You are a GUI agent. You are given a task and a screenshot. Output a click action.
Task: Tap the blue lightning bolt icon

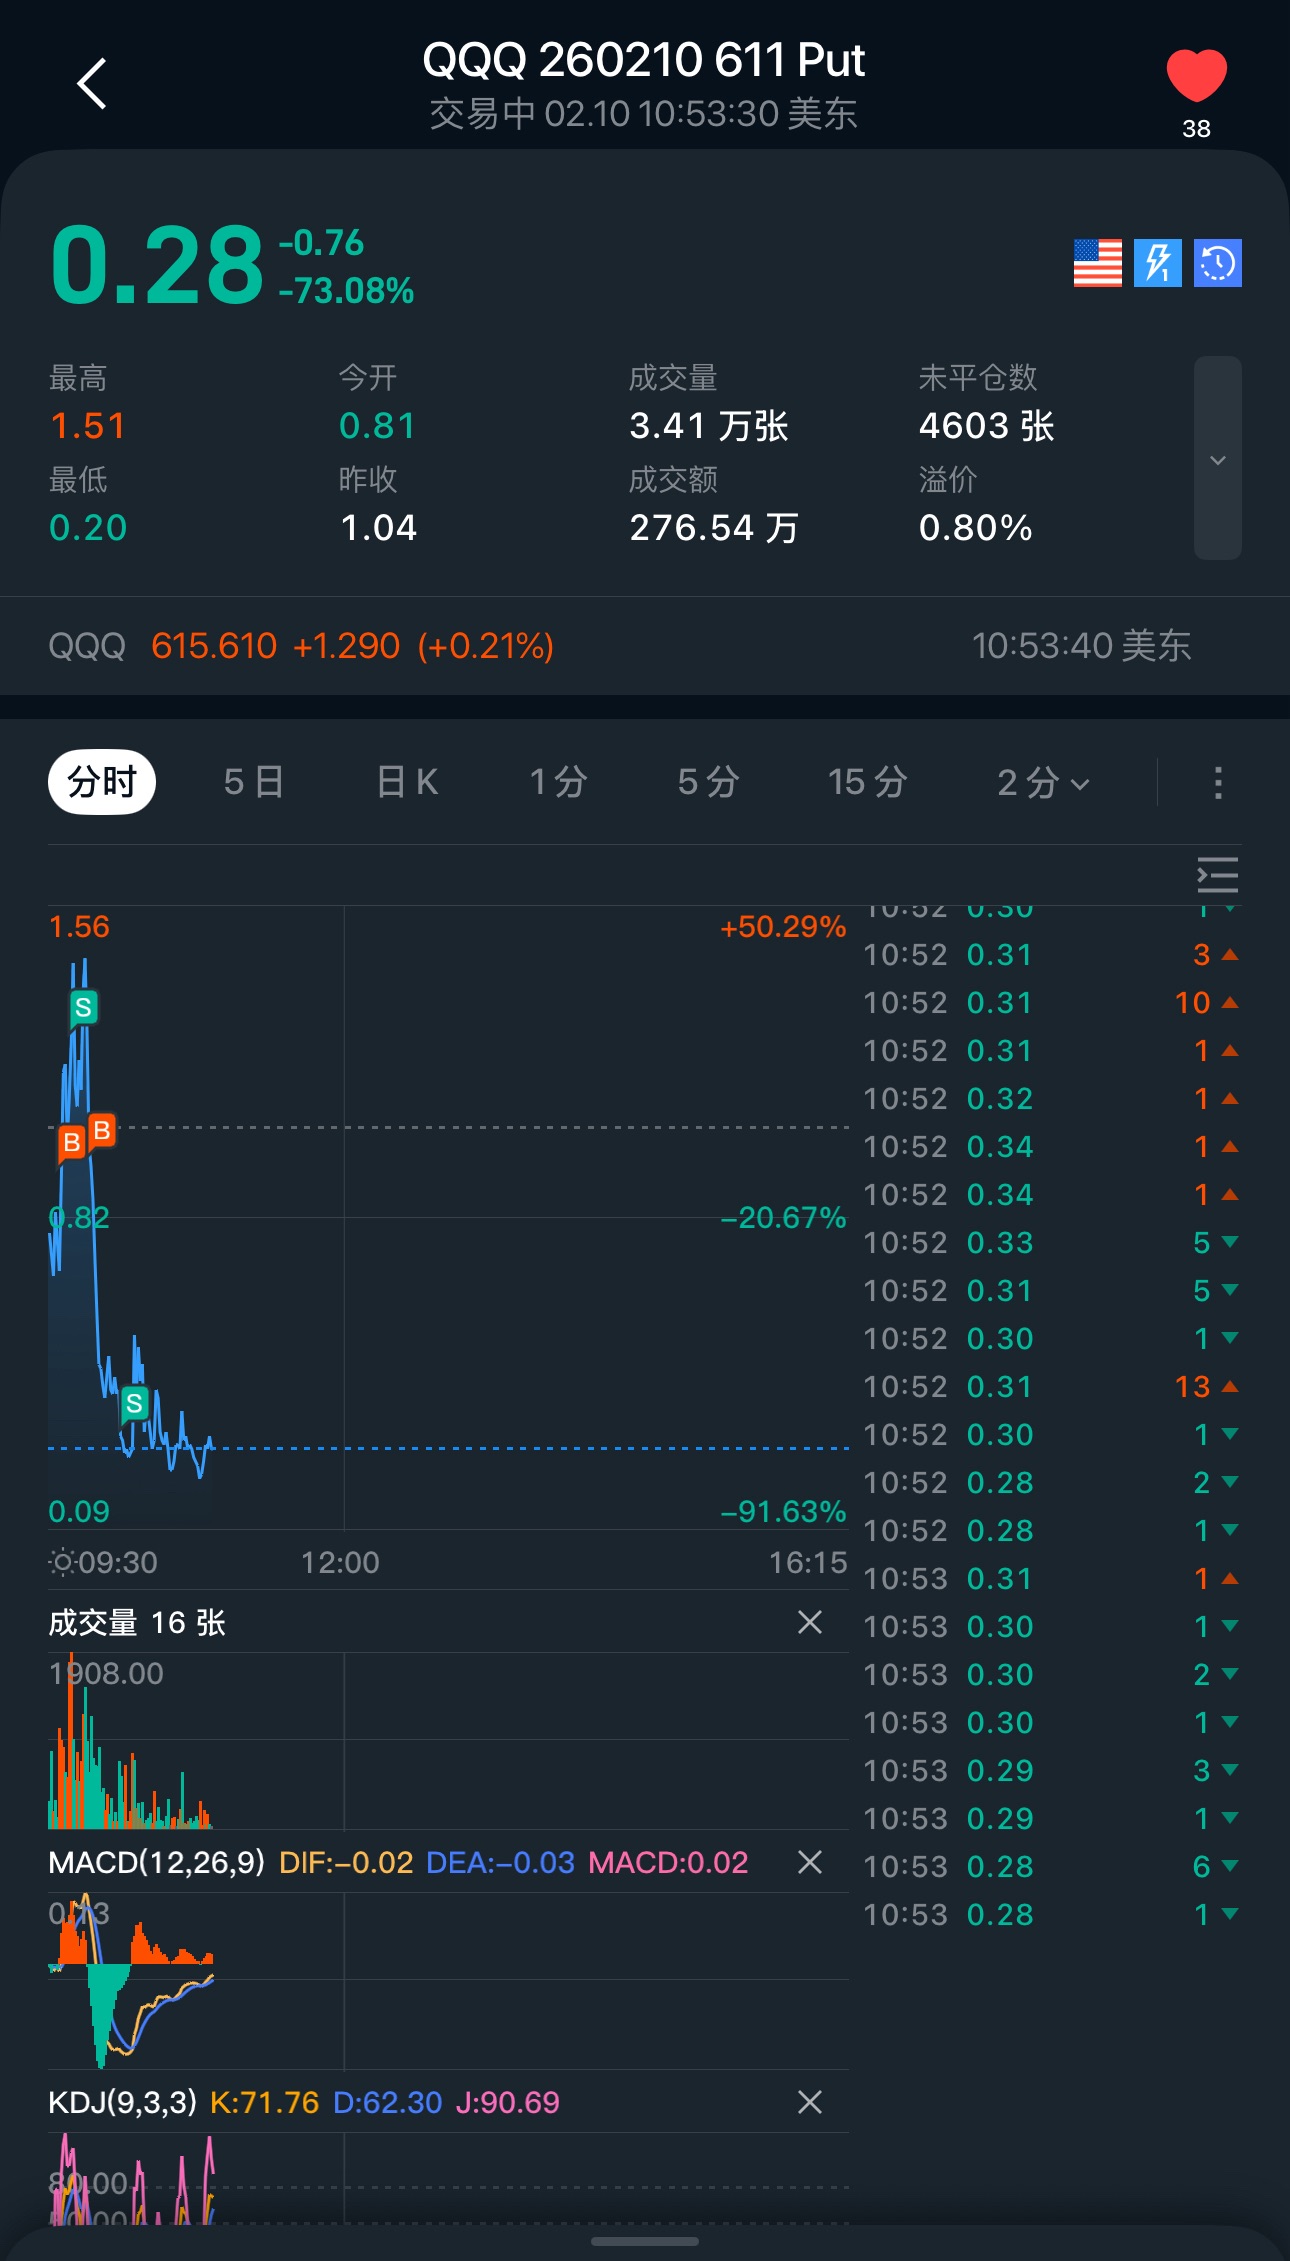pyautogui.click(x=1157, y=263)
